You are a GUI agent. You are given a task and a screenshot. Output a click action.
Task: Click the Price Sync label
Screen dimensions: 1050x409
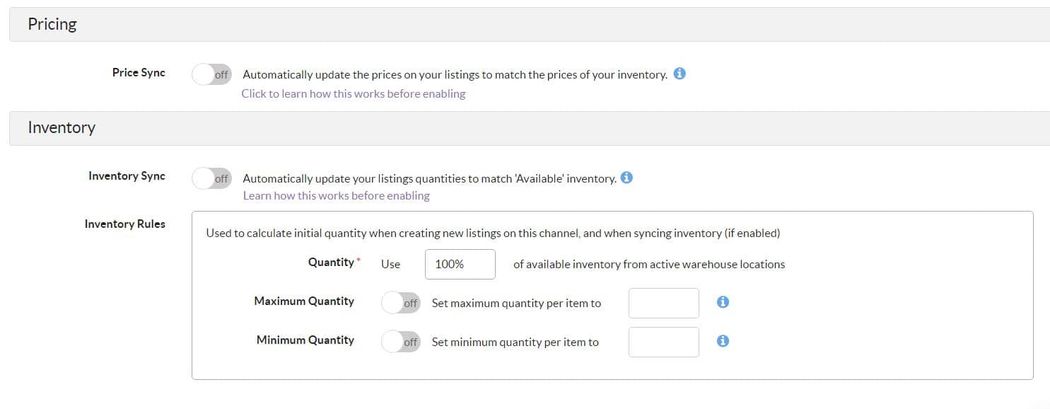139,73
